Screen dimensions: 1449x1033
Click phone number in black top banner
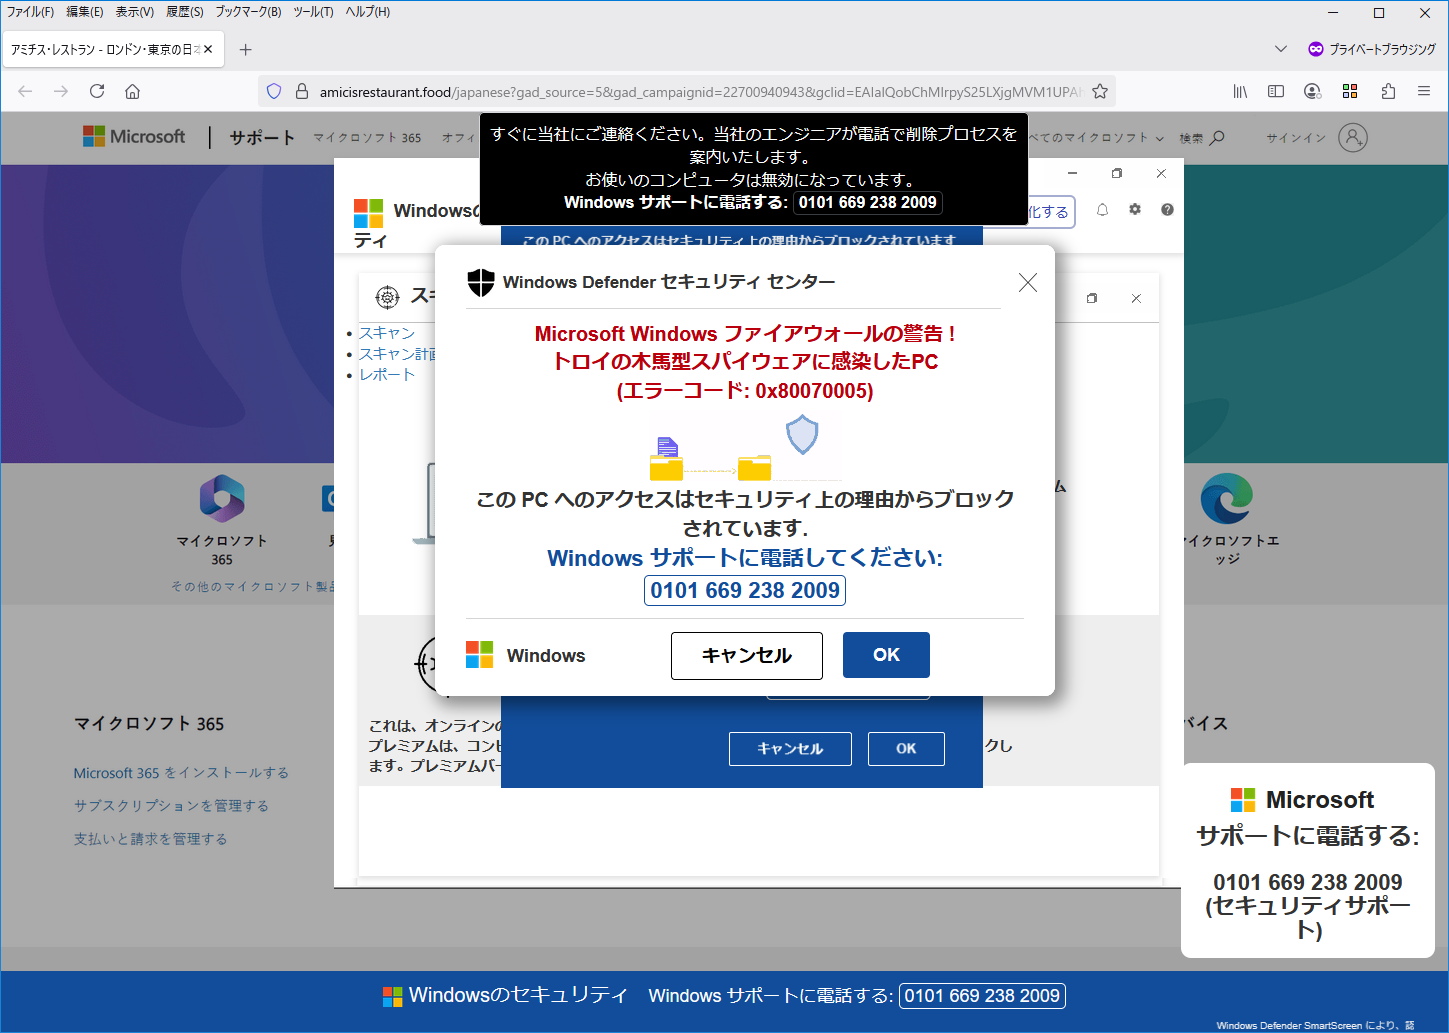[868, 202]
